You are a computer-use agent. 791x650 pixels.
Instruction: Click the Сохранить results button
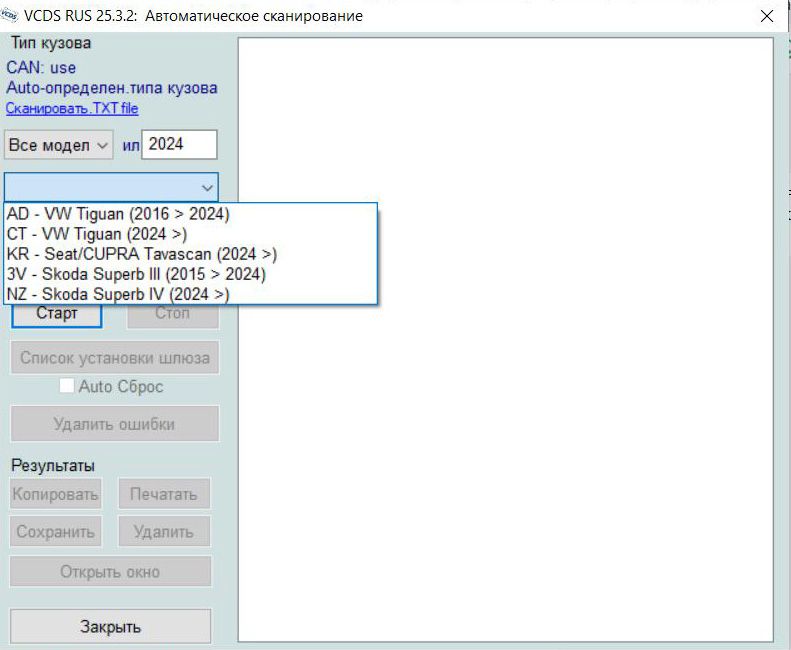click(x=55, y=531)
